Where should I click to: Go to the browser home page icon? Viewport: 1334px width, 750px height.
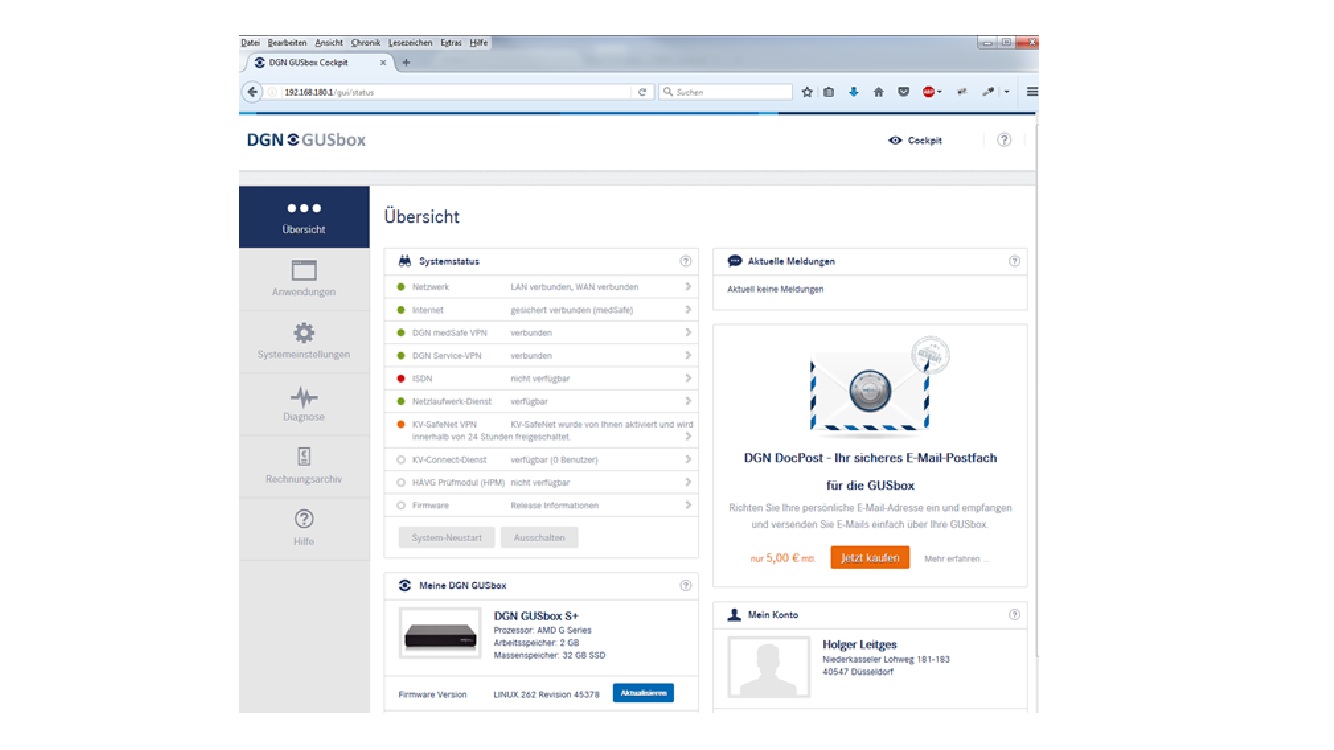tap(878, 92)
